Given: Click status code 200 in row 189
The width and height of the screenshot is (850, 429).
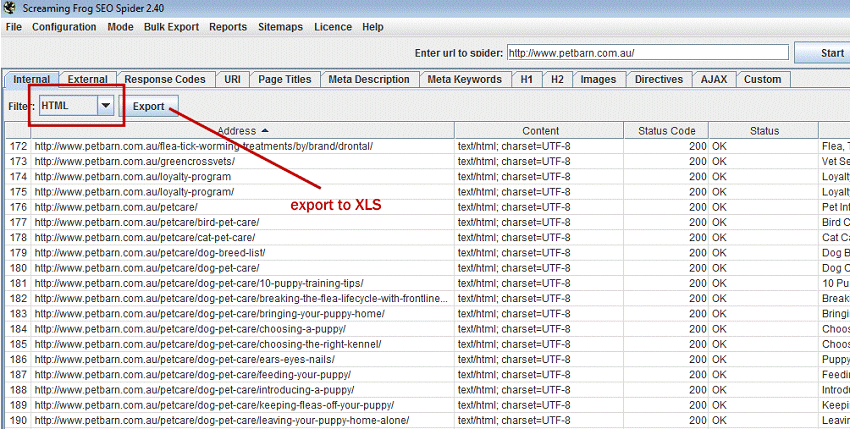Looking at the screenshot, I should click(x=698, y=405).
